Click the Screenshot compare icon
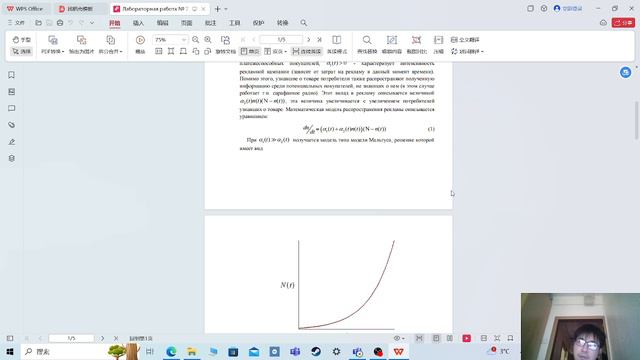The width and height of the screenshot is (640, 360). (416, 40)
